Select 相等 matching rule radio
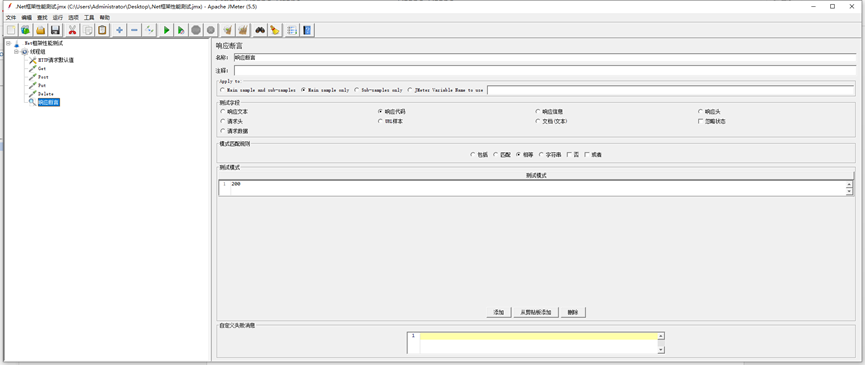Image resolution: width=865 pixels, height=365 pixels. pos(519,155)
